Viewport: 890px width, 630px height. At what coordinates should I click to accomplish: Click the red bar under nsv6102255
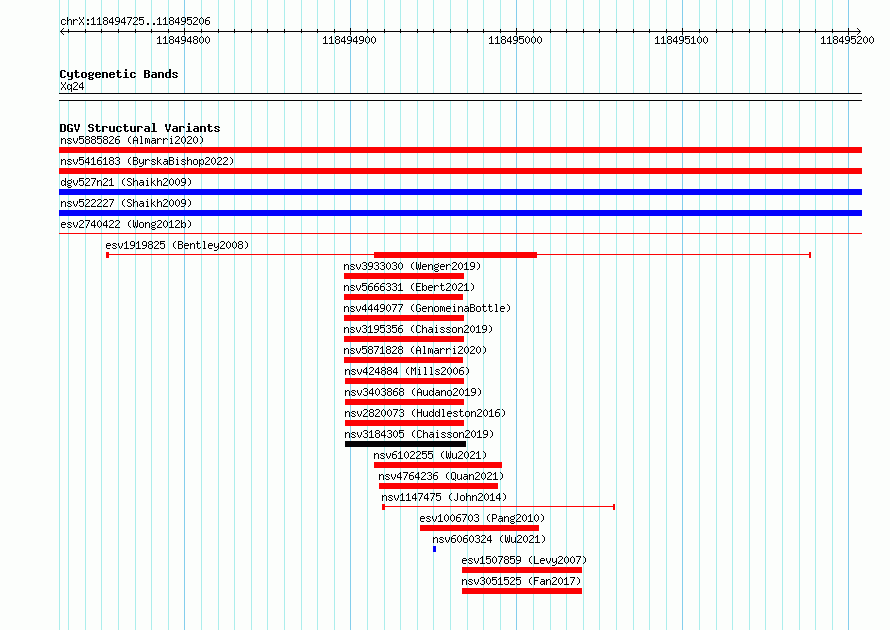point(438,465)
